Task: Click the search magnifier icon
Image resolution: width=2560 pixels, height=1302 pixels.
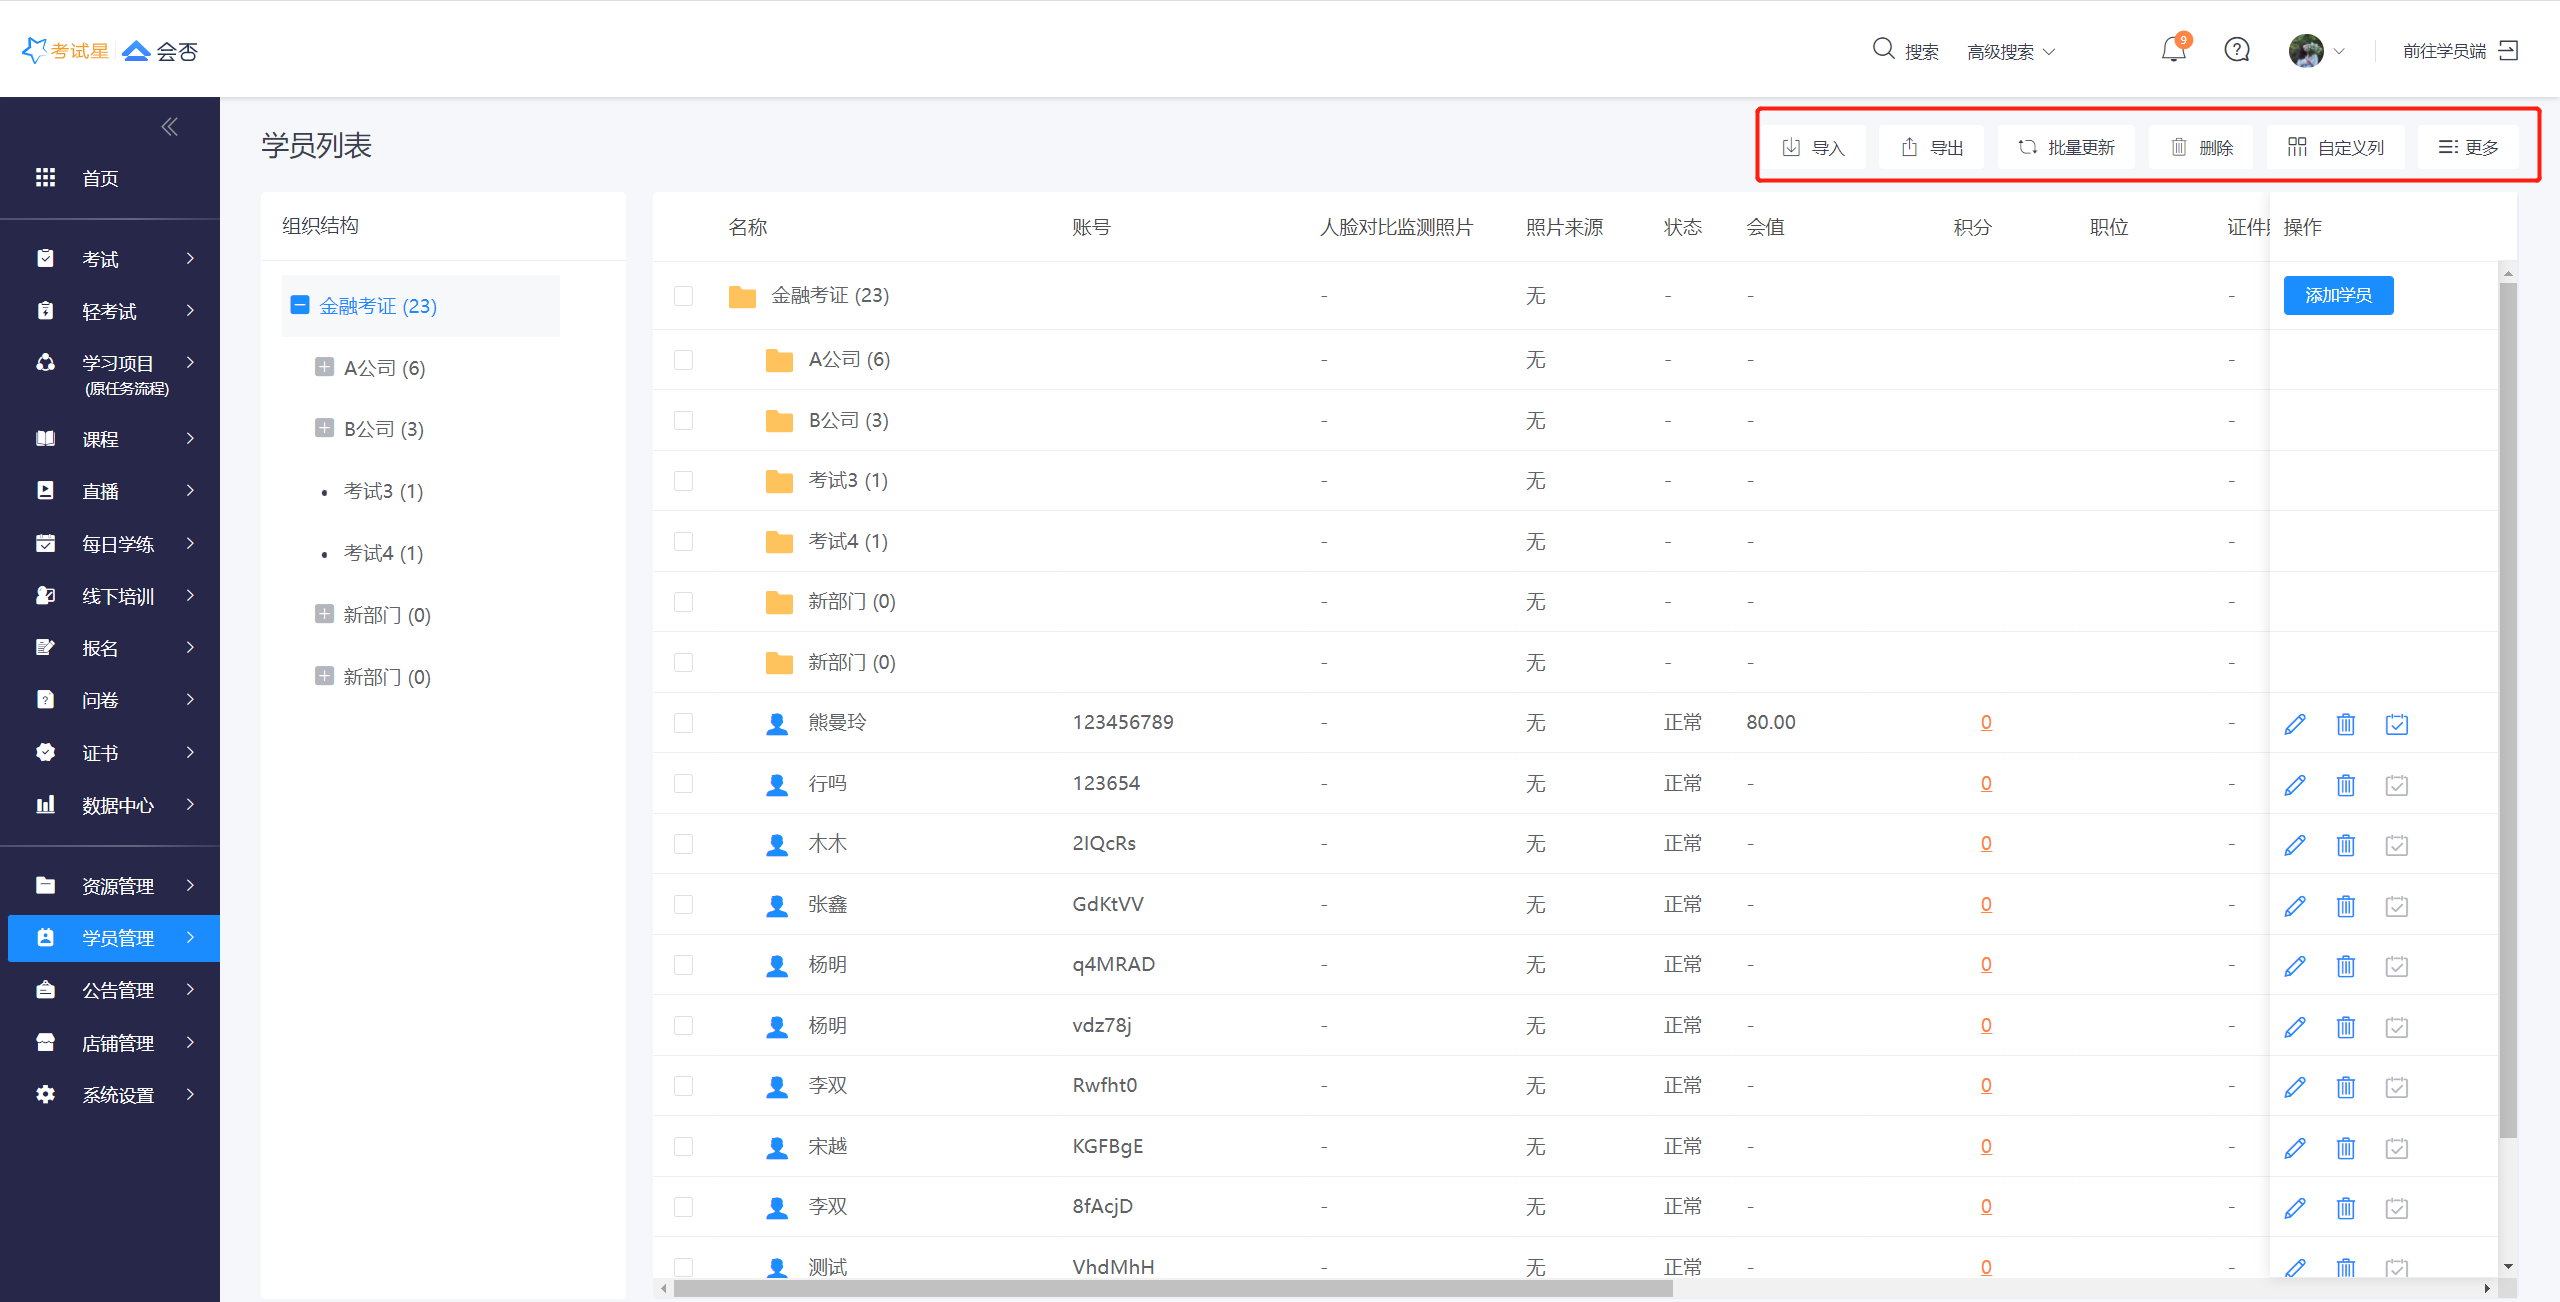Action: click(x=1883, y=49)
